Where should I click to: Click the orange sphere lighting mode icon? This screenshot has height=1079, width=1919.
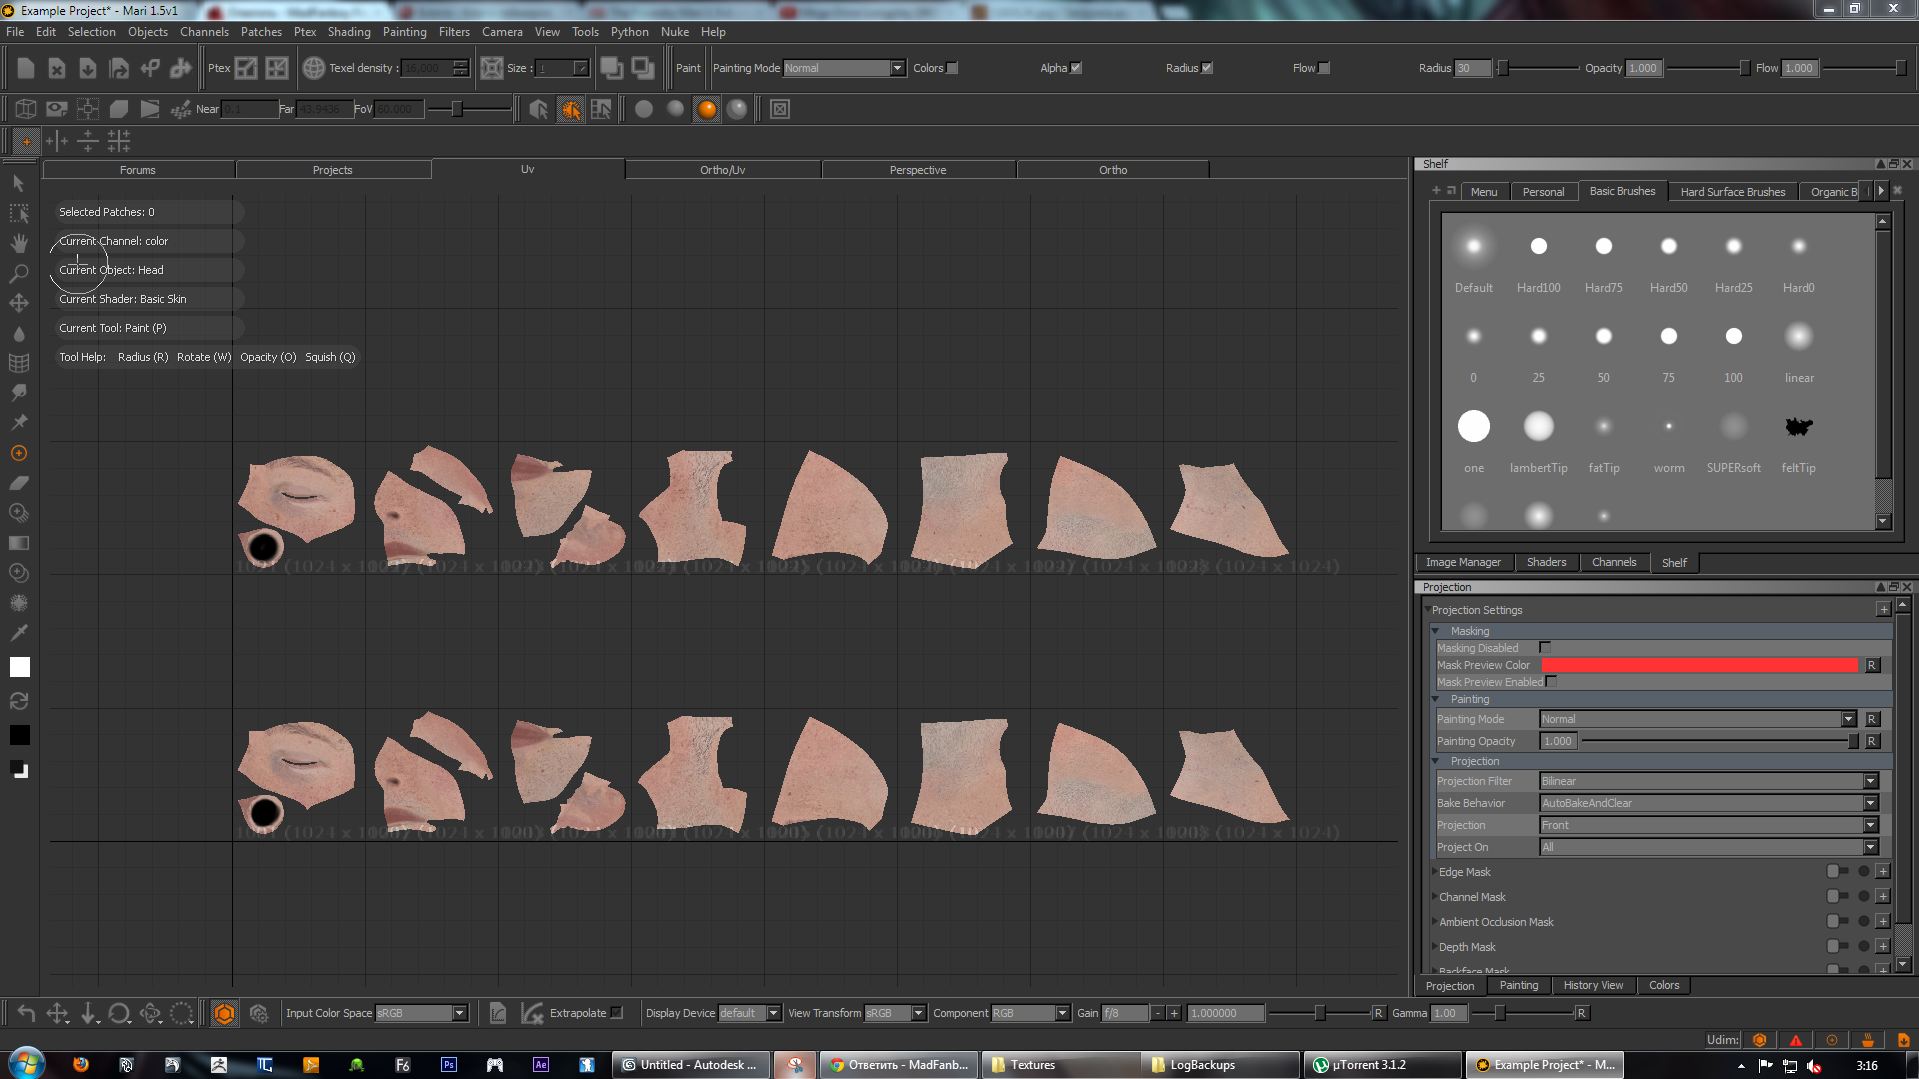click(707, 109)
